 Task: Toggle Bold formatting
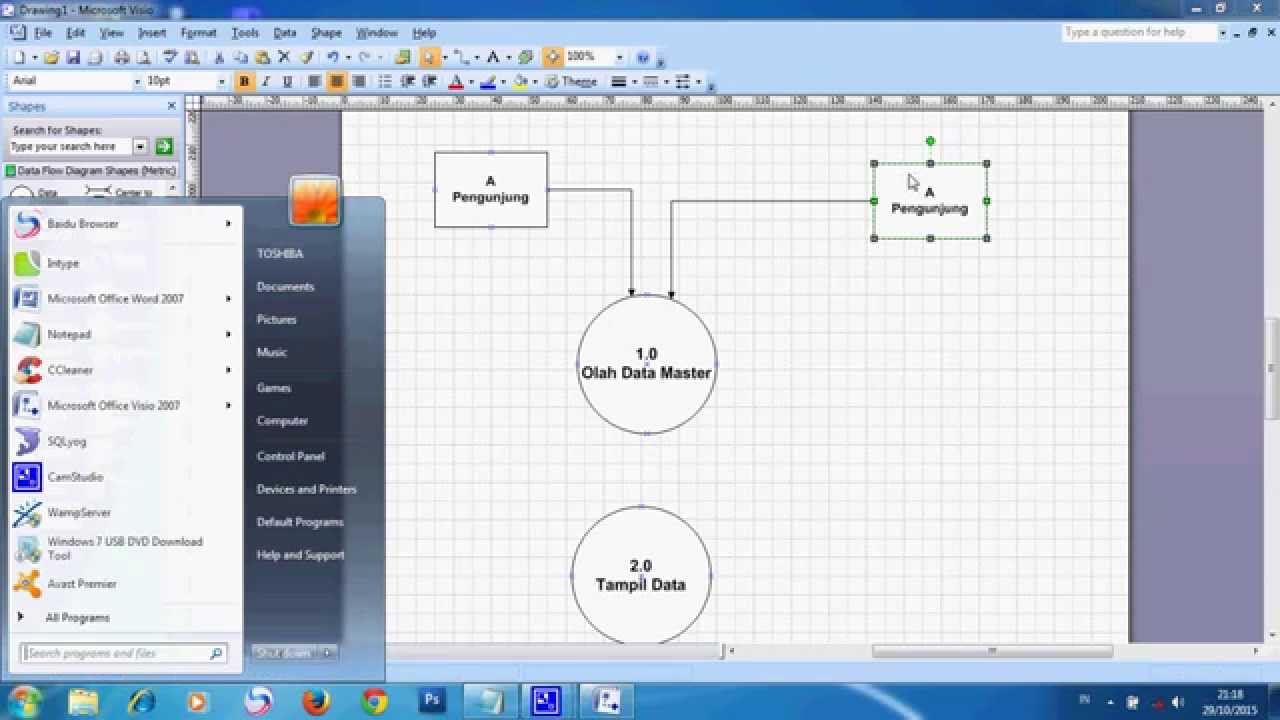tap(244, 81)
